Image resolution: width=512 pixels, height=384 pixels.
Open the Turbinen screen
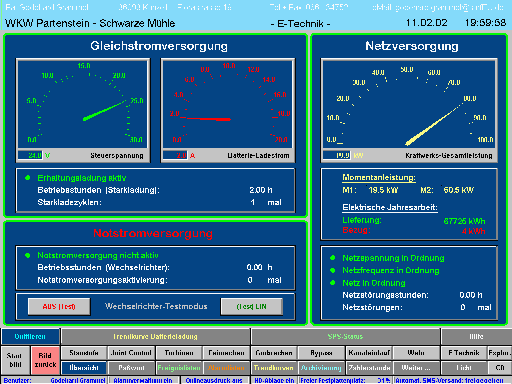click(179, 353)
